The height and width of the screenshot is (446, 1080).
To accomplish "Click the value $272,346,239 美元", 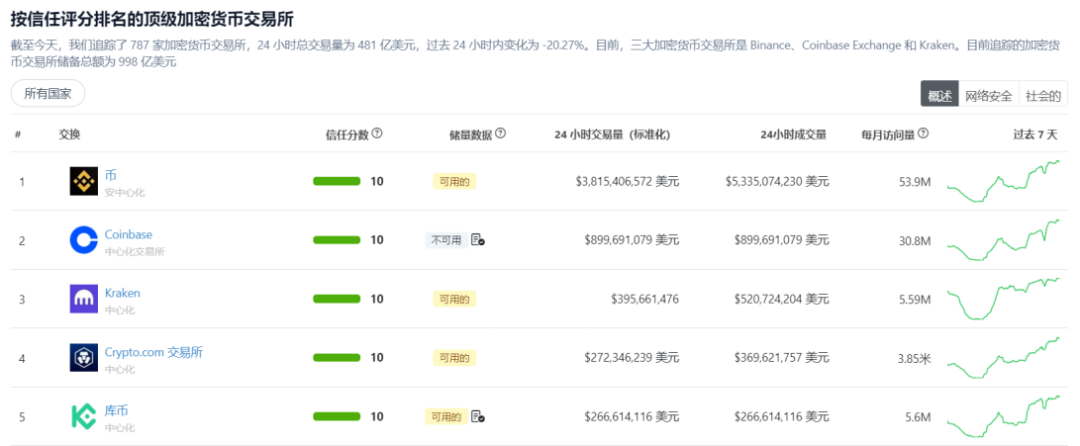I will (x=632, y=358).
